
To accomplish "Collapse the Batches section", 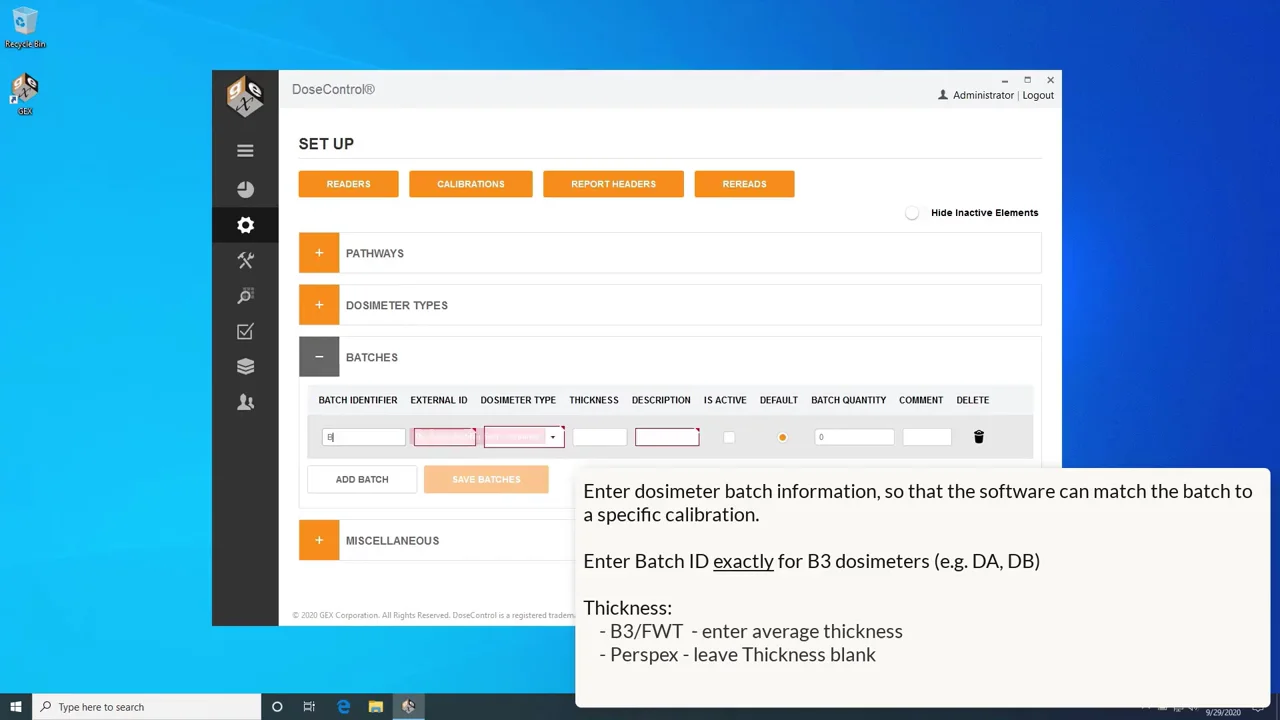I will tap(319, 357).
